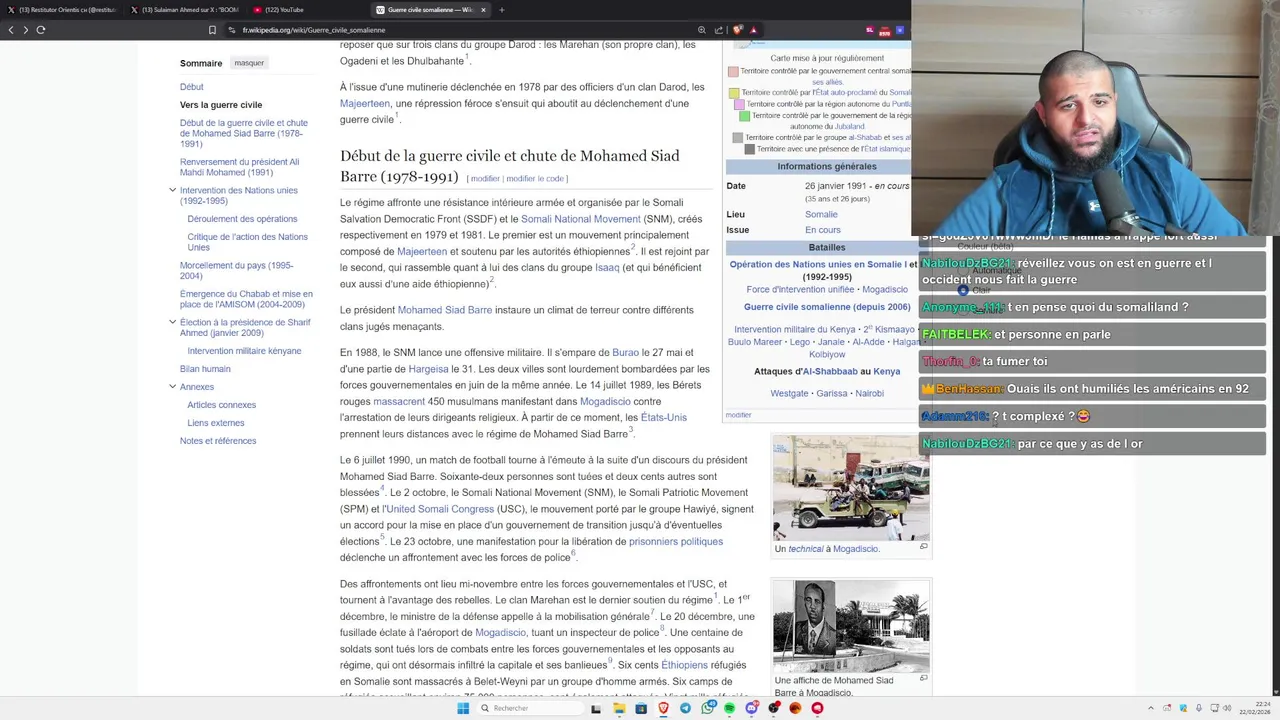Switch to the Sulaiman Ahmed X tab
Viewport: 1280px width, 720px height.
(185, 10)
